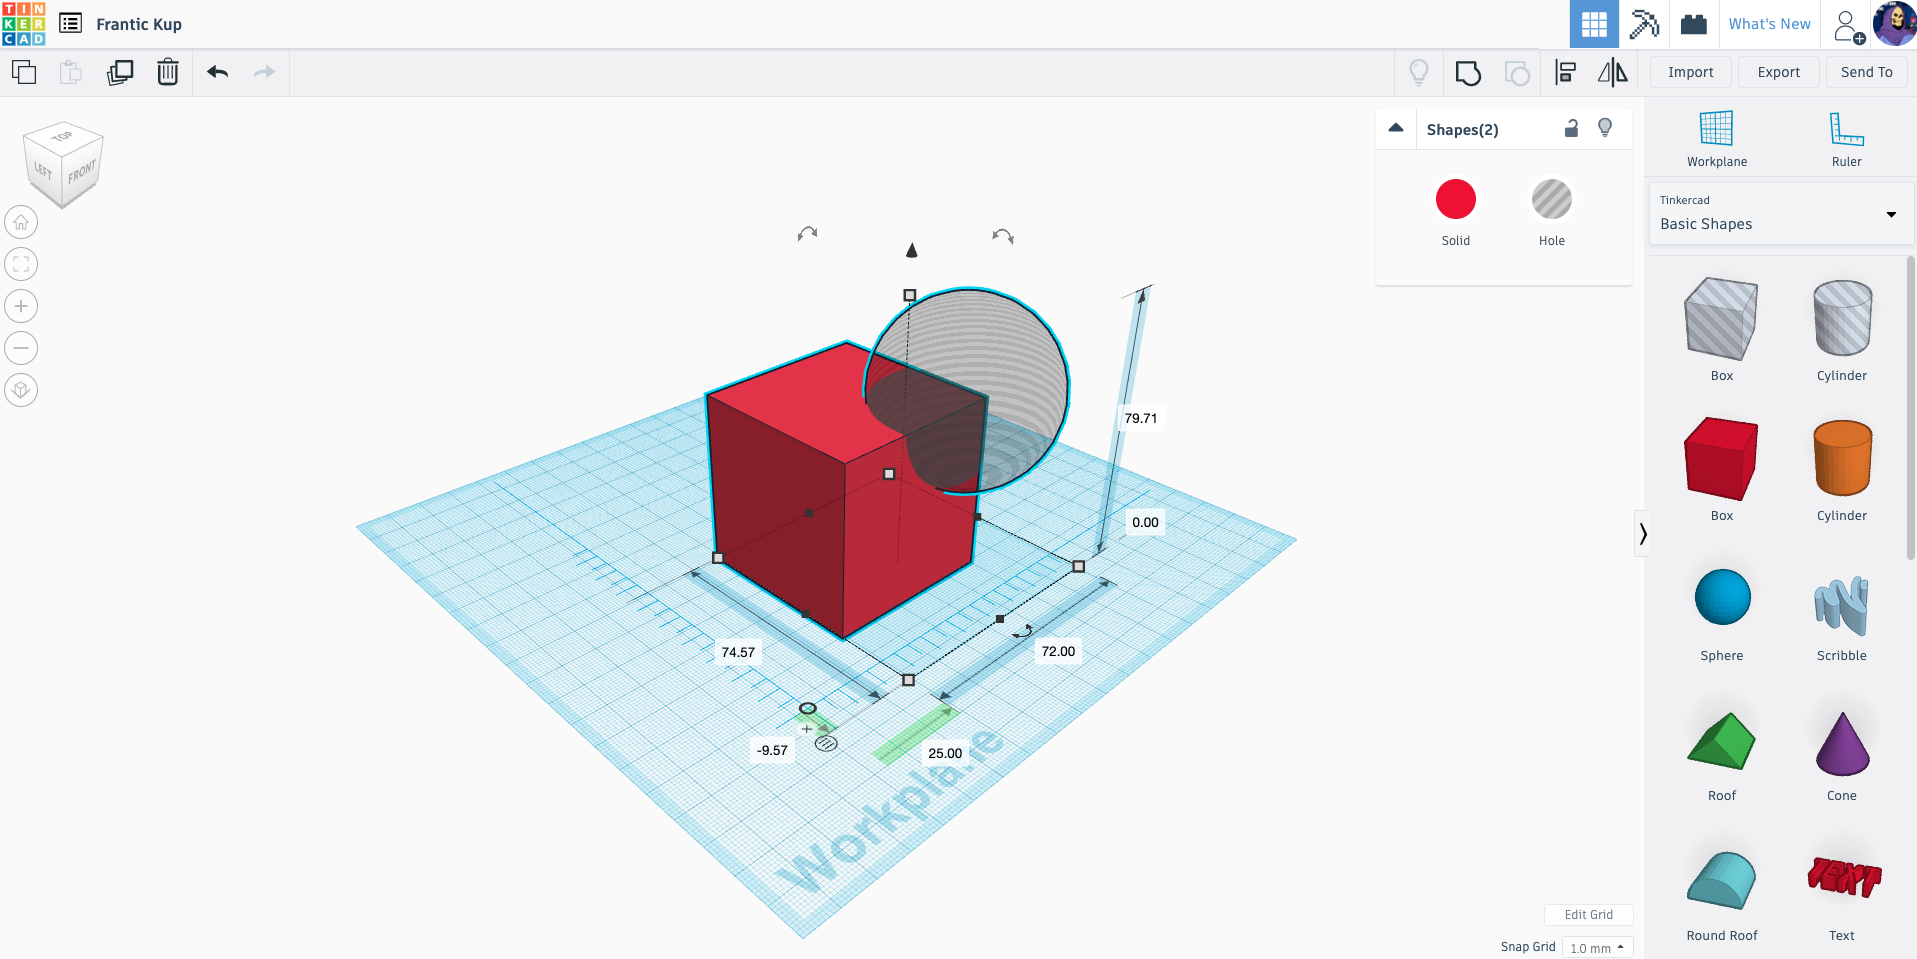Click the Undo arrow
This screenshot has height=959, width=1917.
click(217, 72)
